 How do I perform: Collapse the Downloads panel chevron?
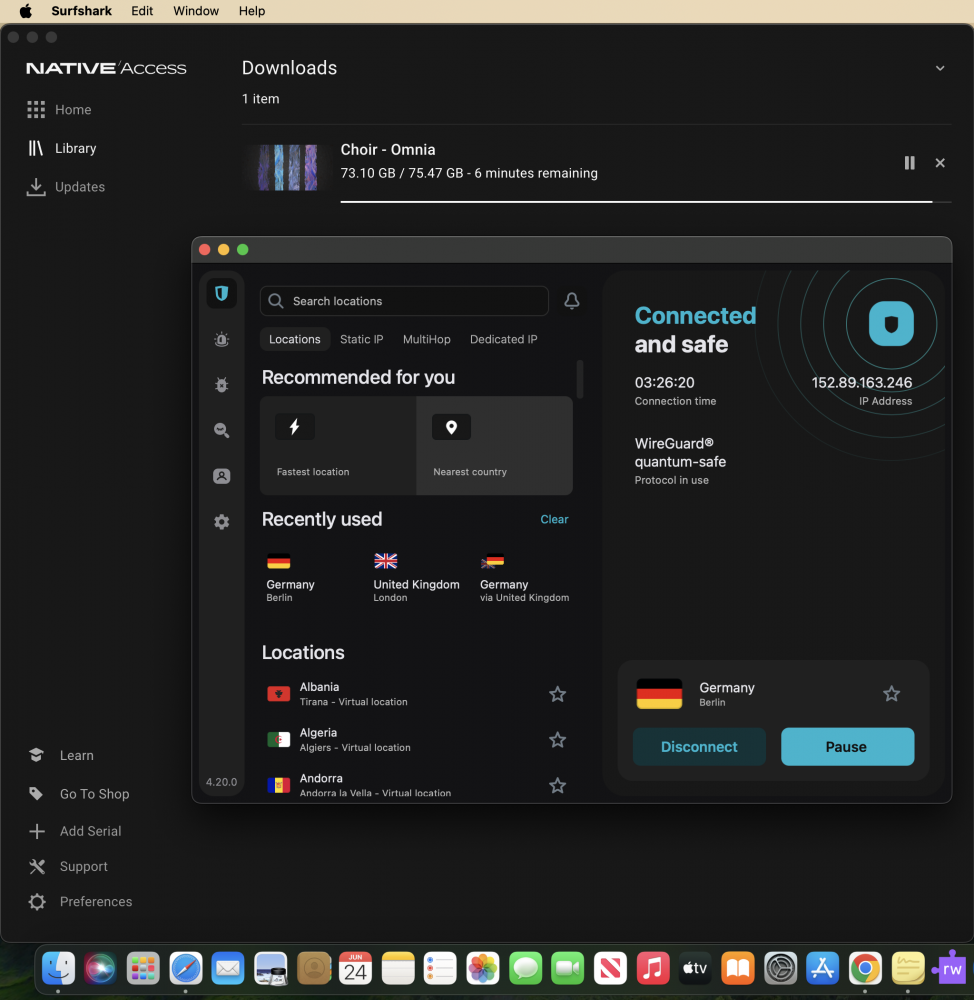coord(940,68)
